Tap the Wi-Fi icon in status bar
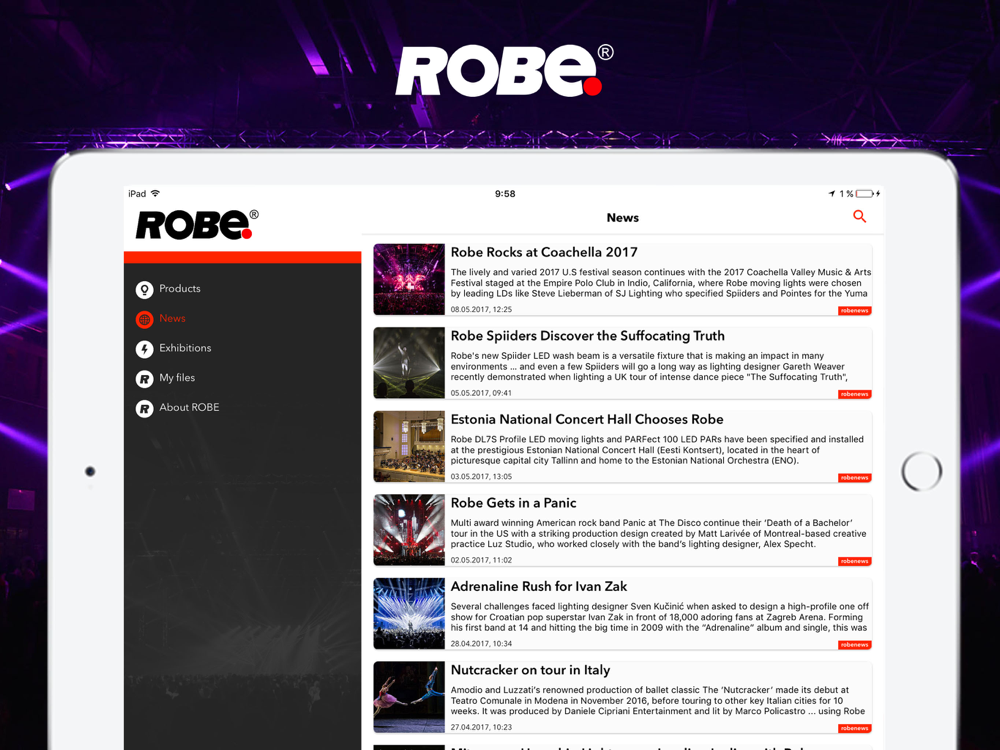The height and width of the screenshot is (750, 1000). pyautogui.click(x=155, y=193)
